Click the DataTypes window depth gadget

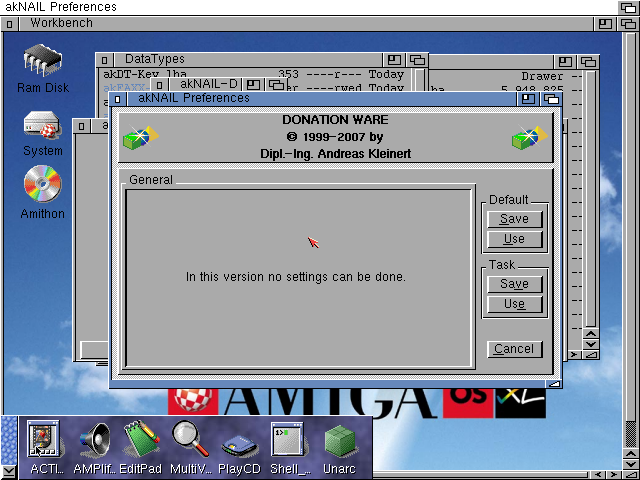(x=417, y=60)
